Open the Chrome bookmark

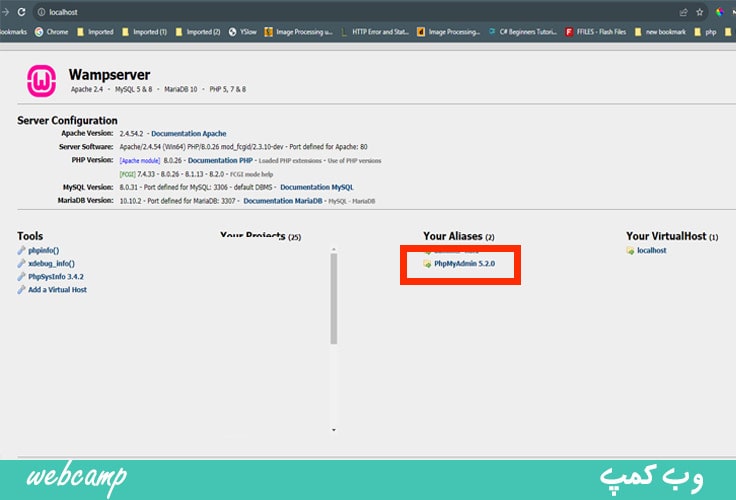tap(52, 32)
